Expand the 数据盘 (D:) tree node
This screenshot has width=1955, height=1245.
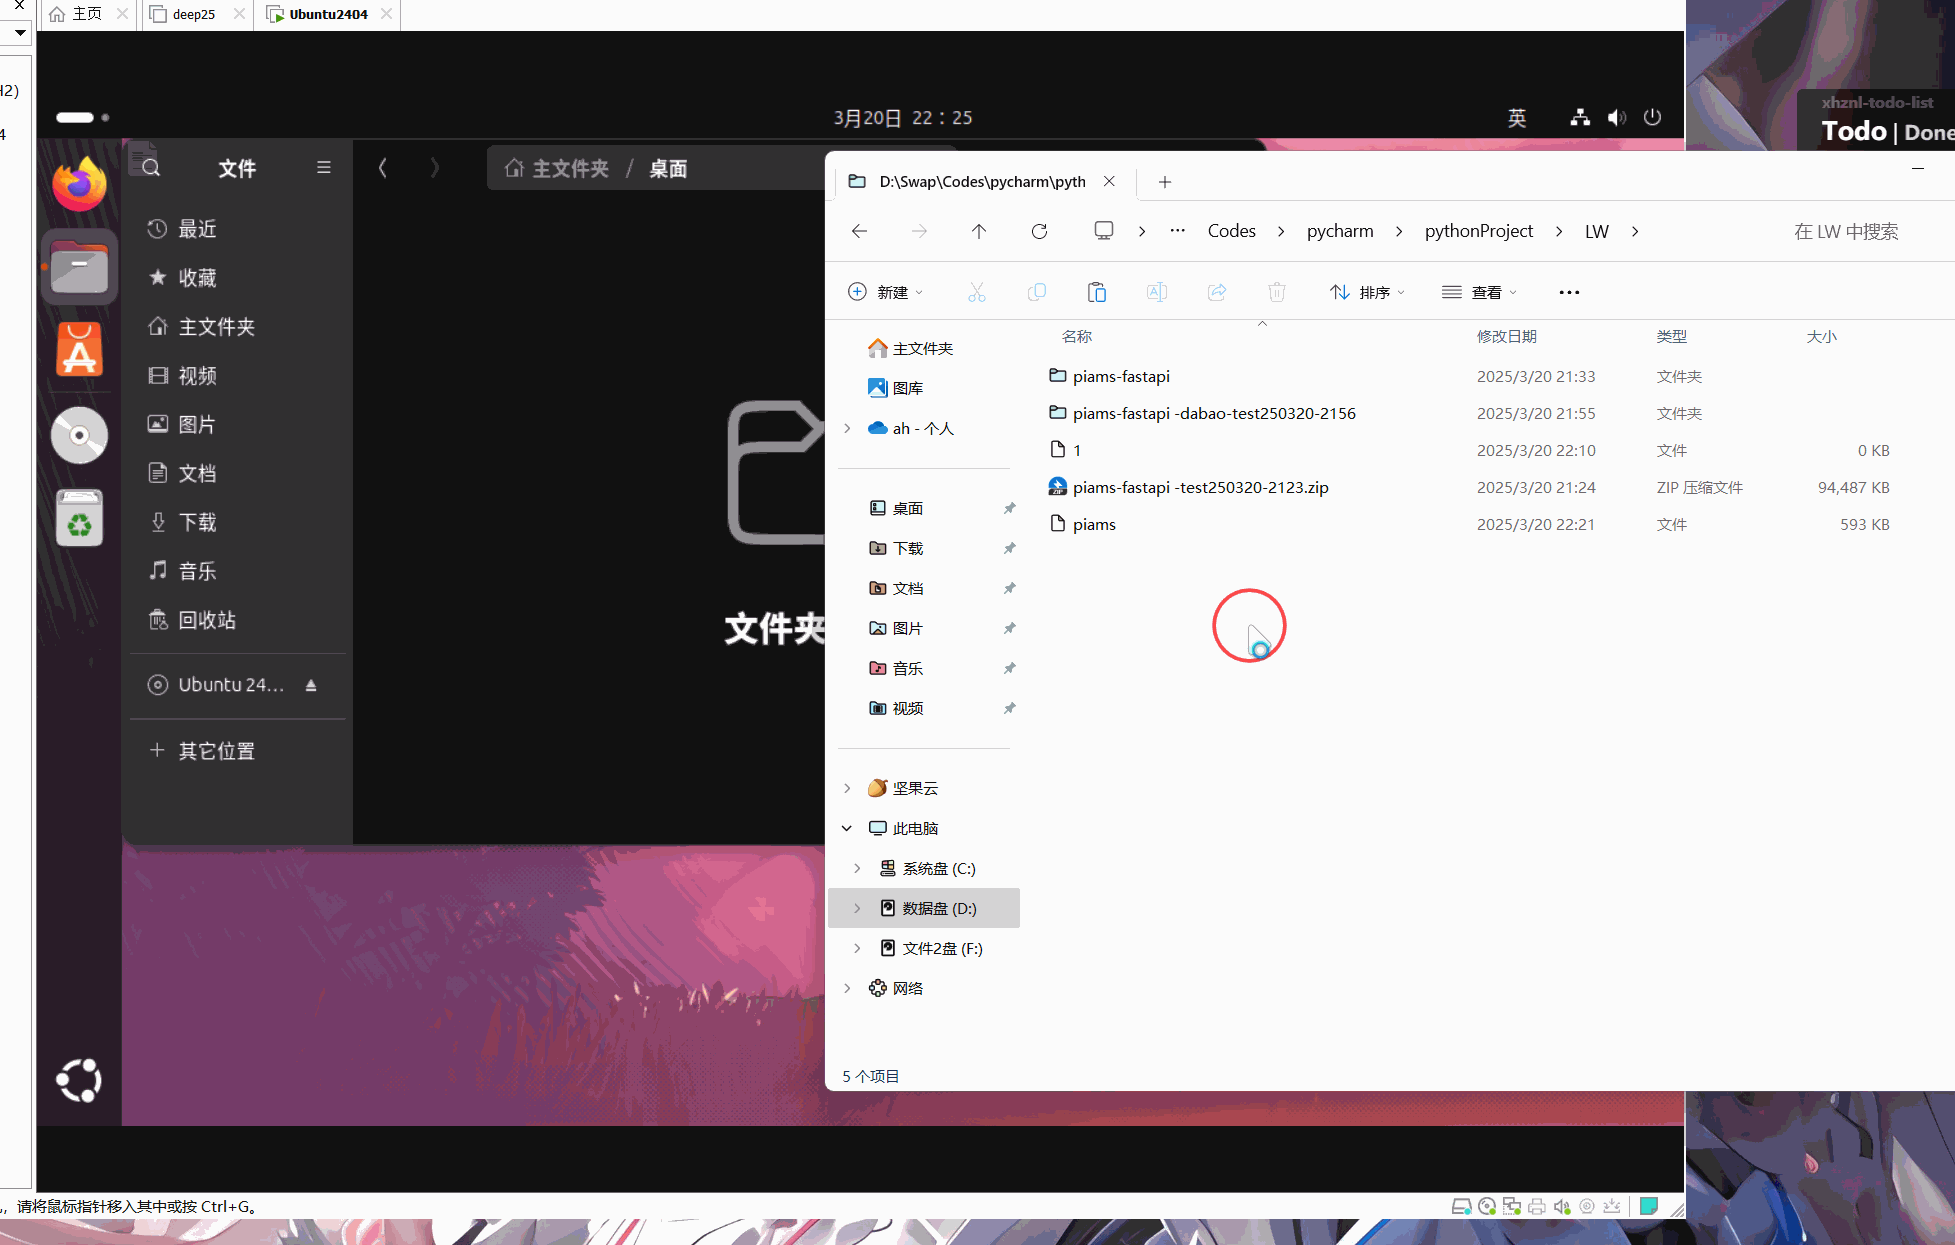click(x=857, y=908)
